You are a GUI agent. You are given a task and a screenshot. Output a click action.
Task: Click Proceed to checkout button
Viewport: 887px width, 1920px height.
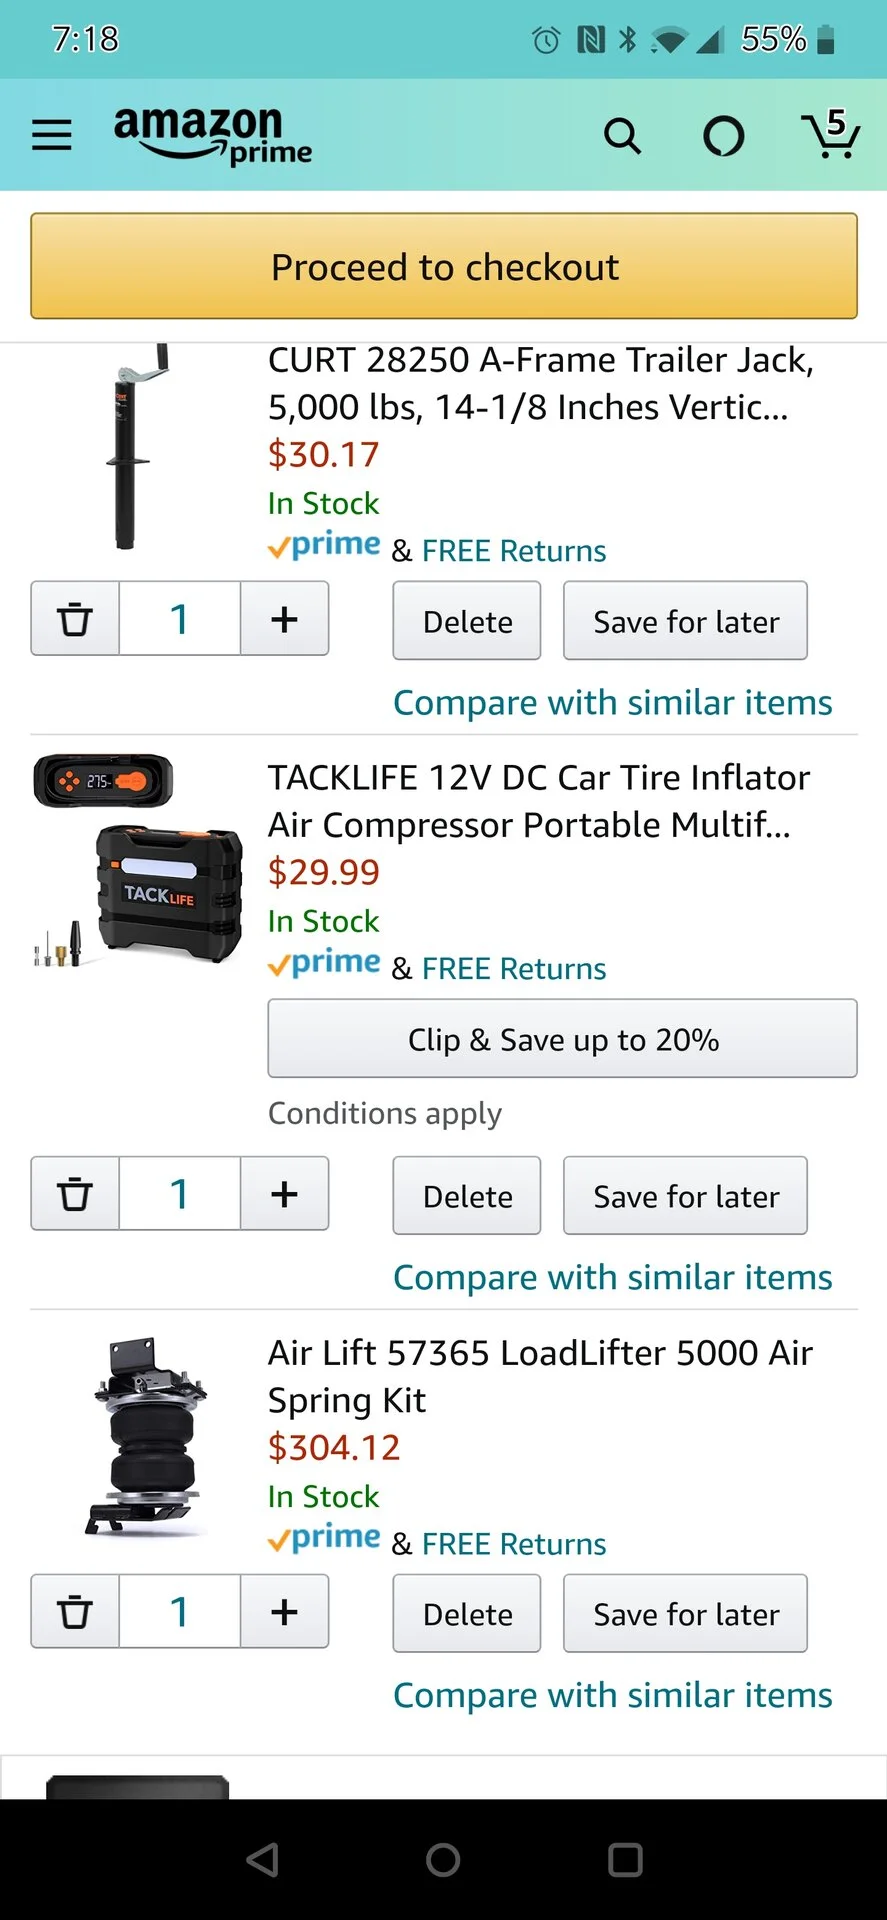coord(444,267)
